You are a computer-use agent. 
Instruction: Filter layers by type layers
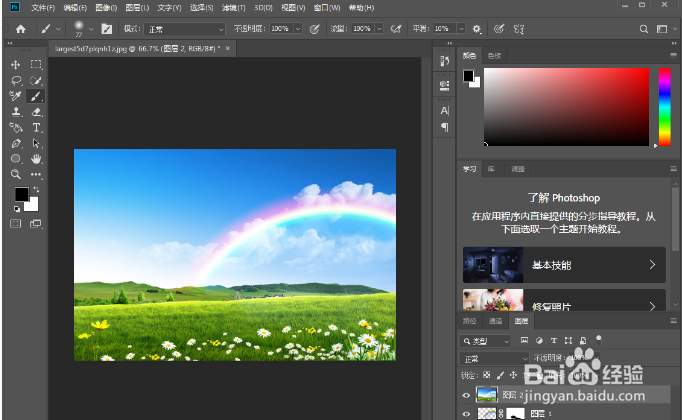(x=554, y=340)
